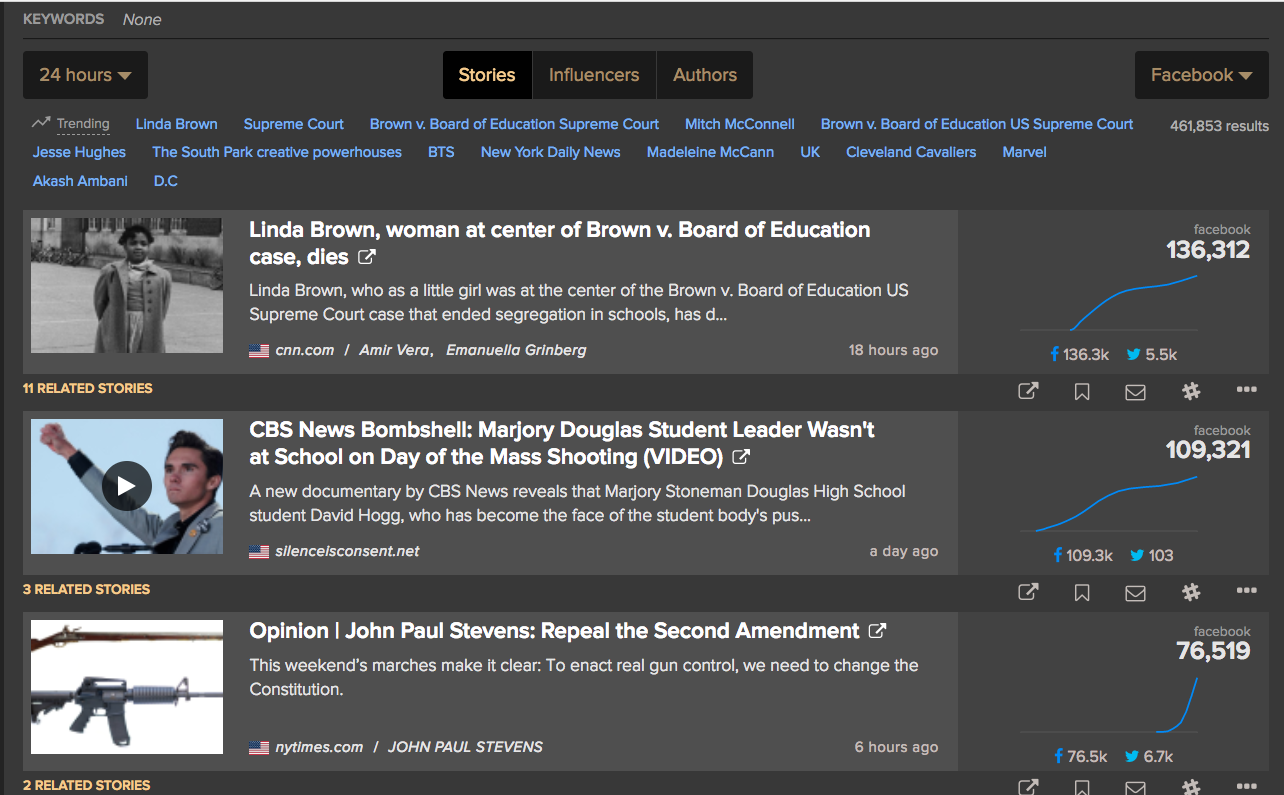Open the CBS News Bombshell story headline
Screen dimensions: 1284x795
point(562,443)
